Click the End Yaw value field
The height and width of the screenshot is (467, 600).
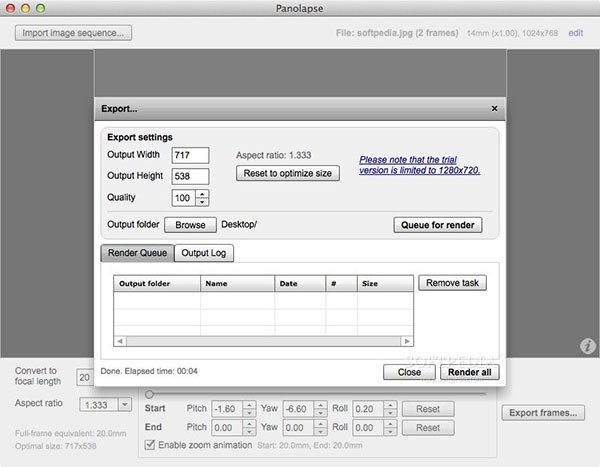point(298,428)
